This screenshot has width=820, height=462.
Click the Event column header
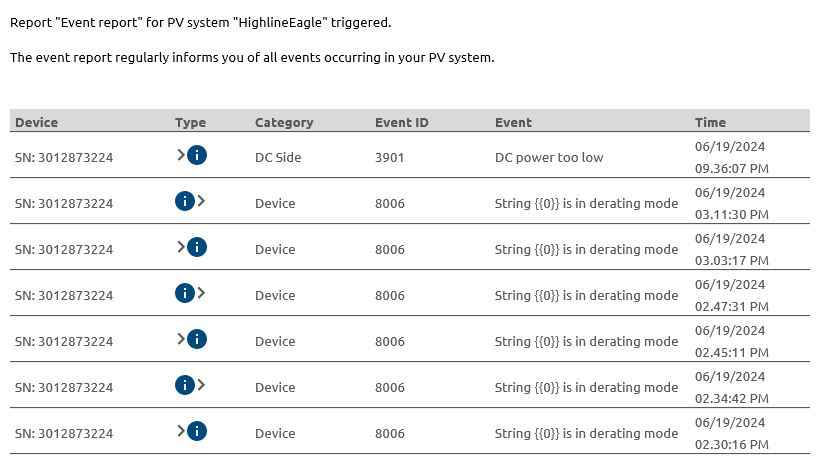(x=513, y=122)
